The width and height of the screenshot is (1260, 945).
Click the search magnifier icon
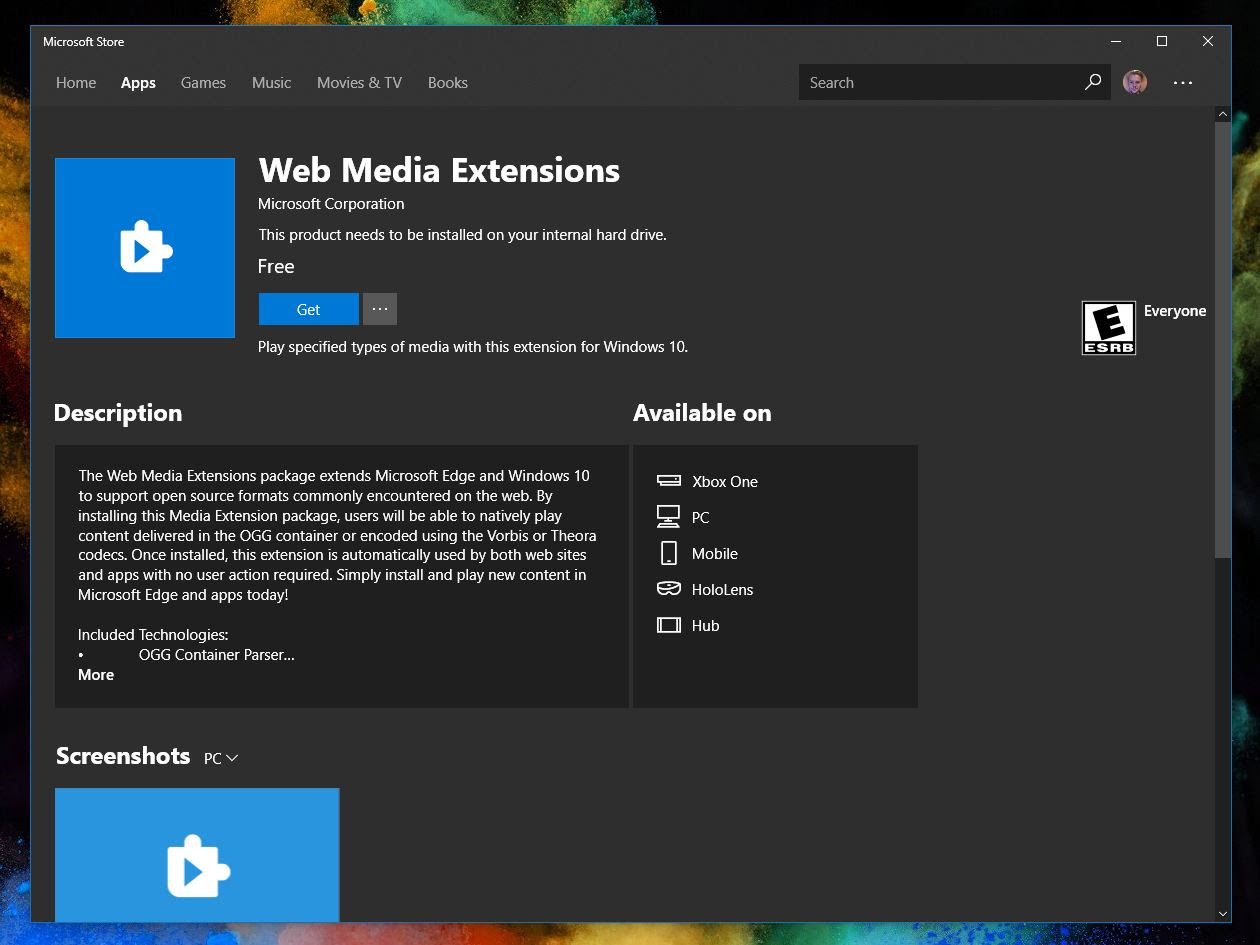pos(1093,82)
